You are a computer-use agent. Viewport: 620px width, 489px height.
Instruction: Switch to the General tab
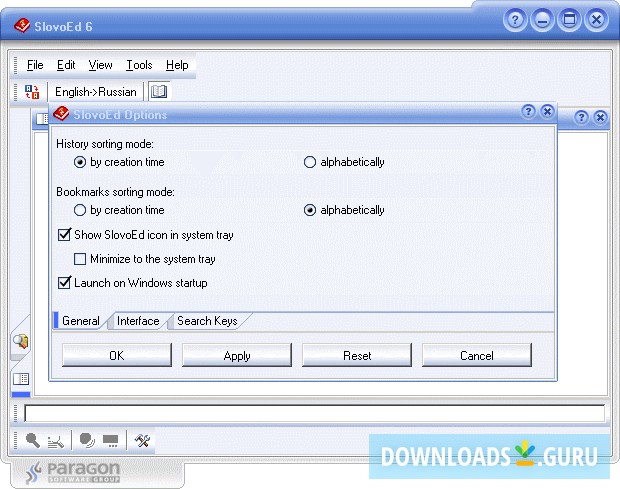[x=81, y=321]
